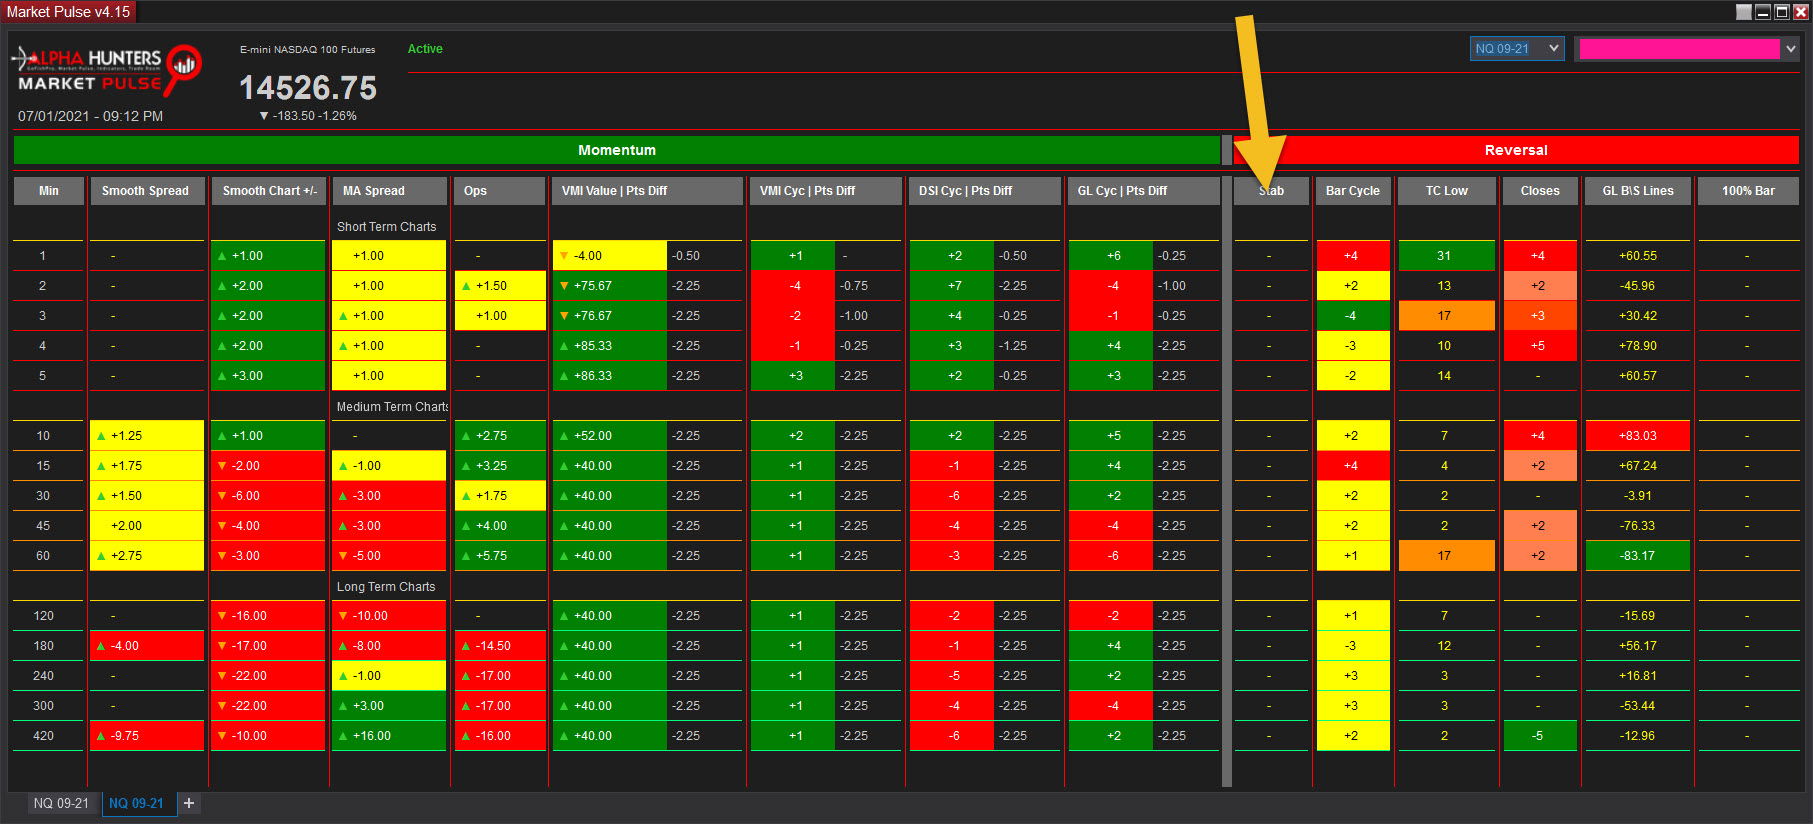
Task: Click the VMI Value | Pts Diff header
Action: tap(647, 191)
